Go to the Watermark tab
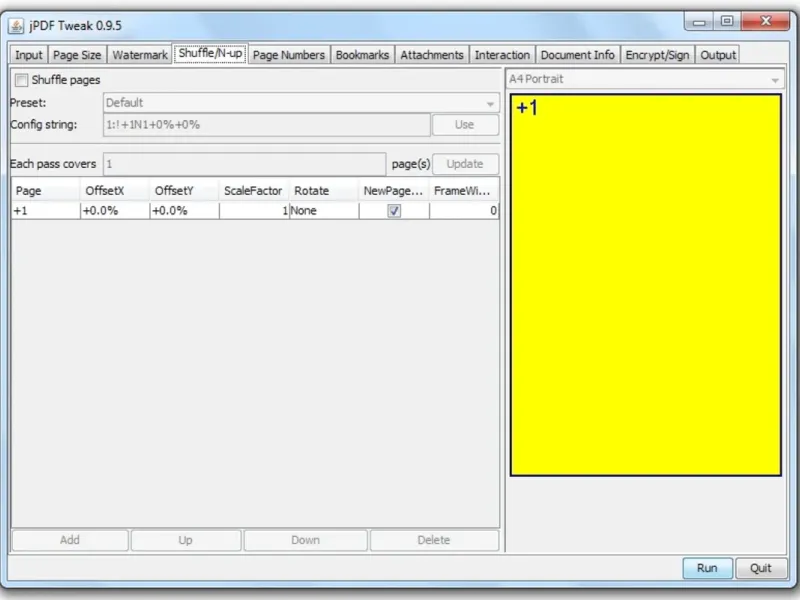This screenshot has width=800, height=600. coord(140,55)
